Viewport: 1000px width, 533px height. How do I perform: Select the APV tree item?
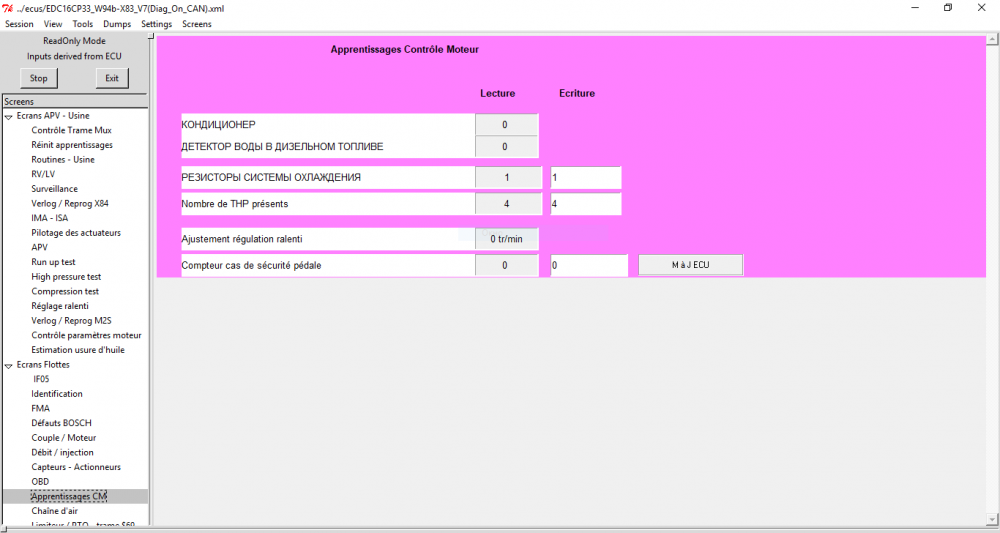coord(40,247)
